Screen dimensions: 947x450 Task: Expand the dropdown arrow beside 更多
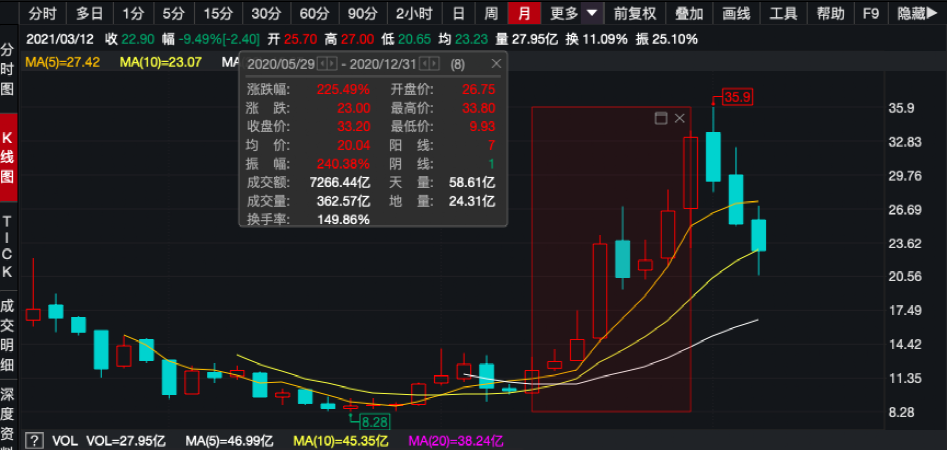(x=592, y=13)
